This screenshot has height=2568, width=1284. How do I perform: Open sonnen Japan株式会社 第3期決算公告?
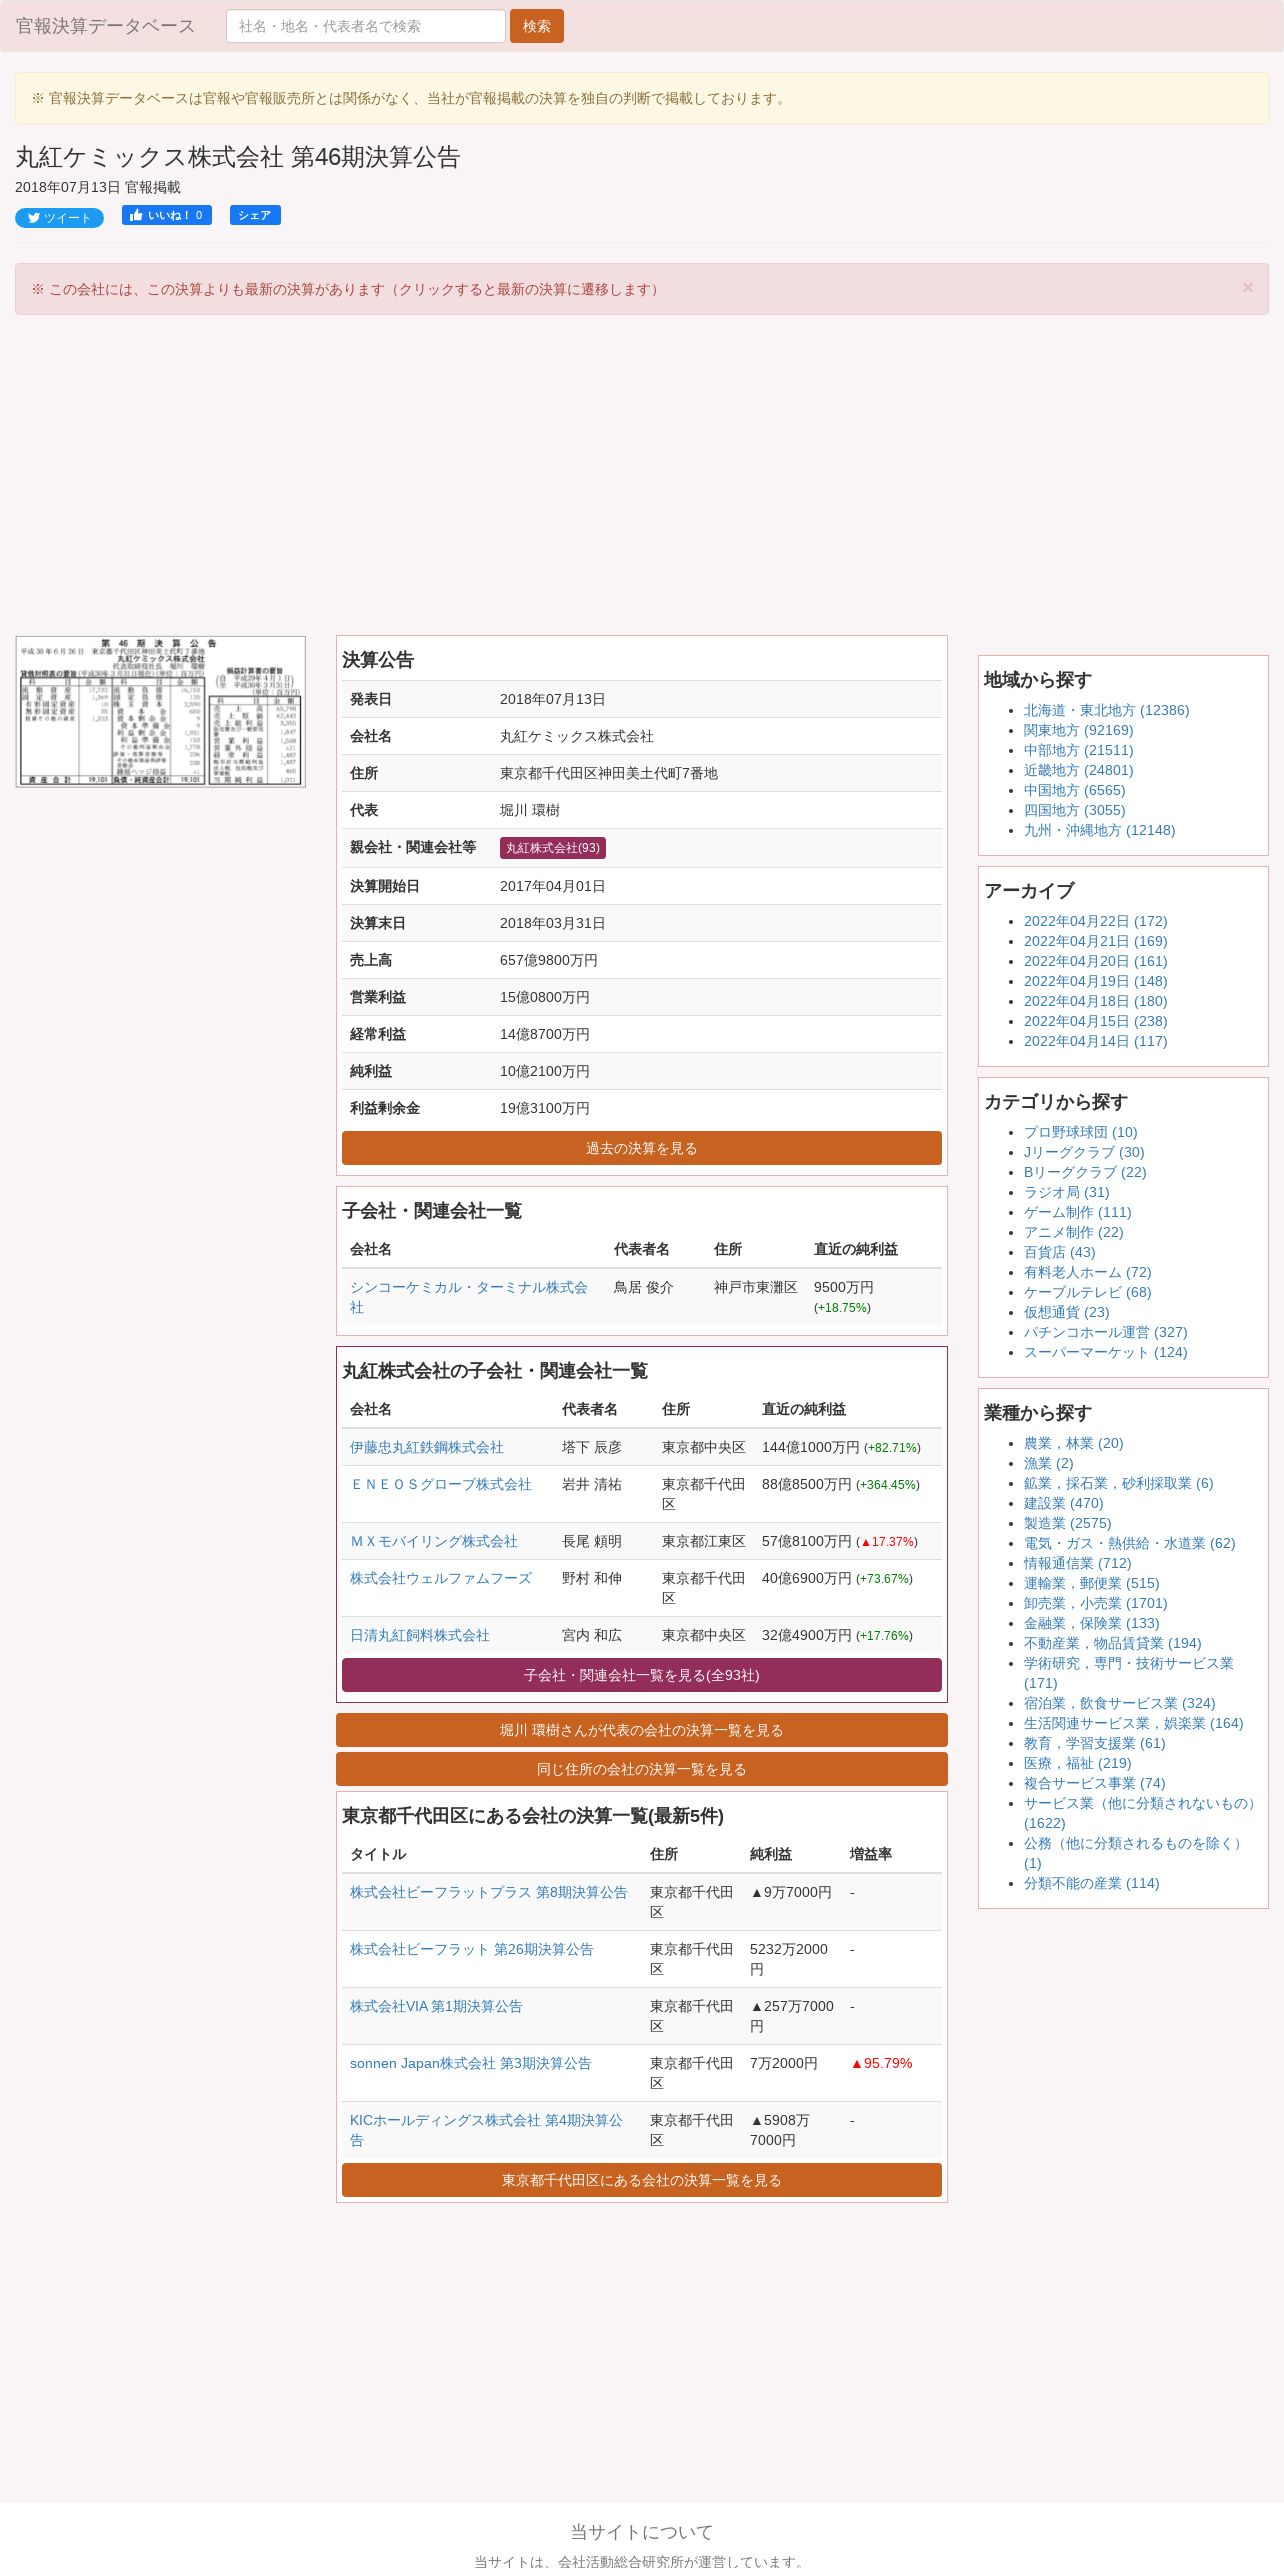click(x=470, y=2063)
